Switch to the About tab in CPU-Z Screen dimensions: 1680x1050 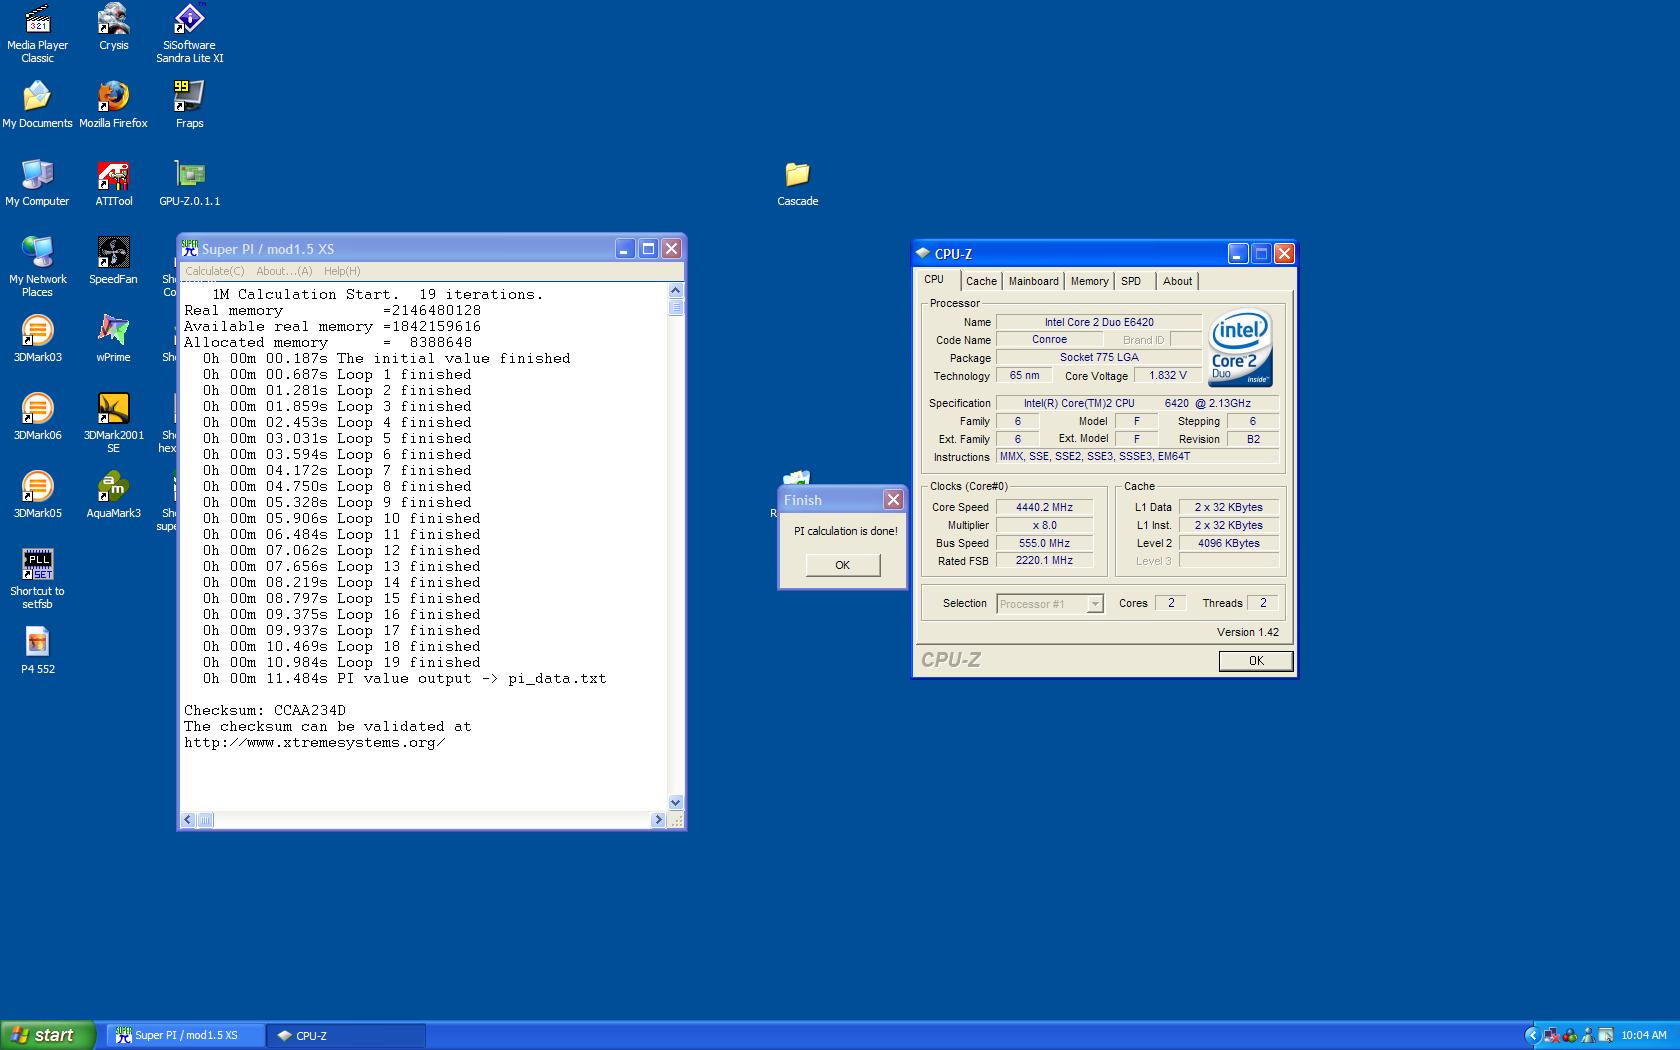(x=1177, y=281)
